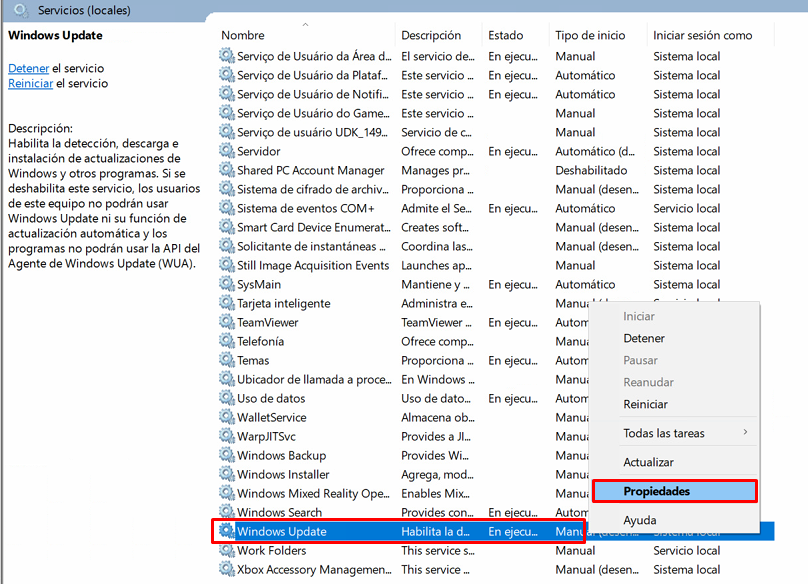Click gear icon beside Xbox Accessory Management
808x584 pixels.
click(x=227, y=570)
